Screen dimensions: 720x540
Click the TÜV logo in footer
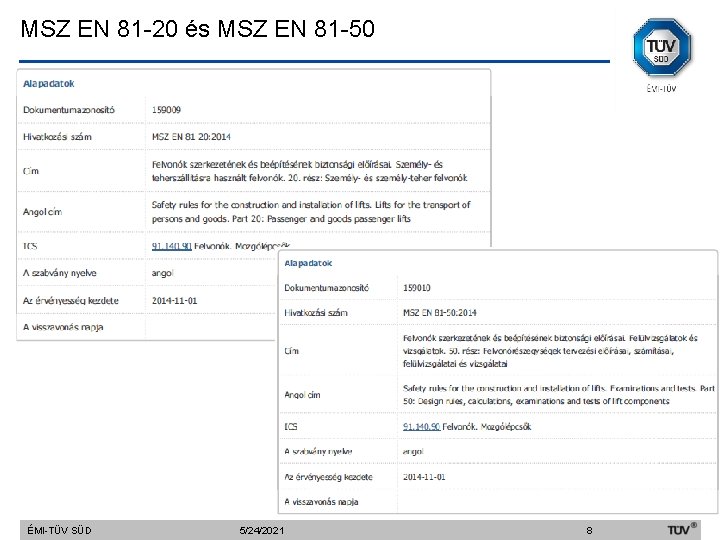point(682,529)
